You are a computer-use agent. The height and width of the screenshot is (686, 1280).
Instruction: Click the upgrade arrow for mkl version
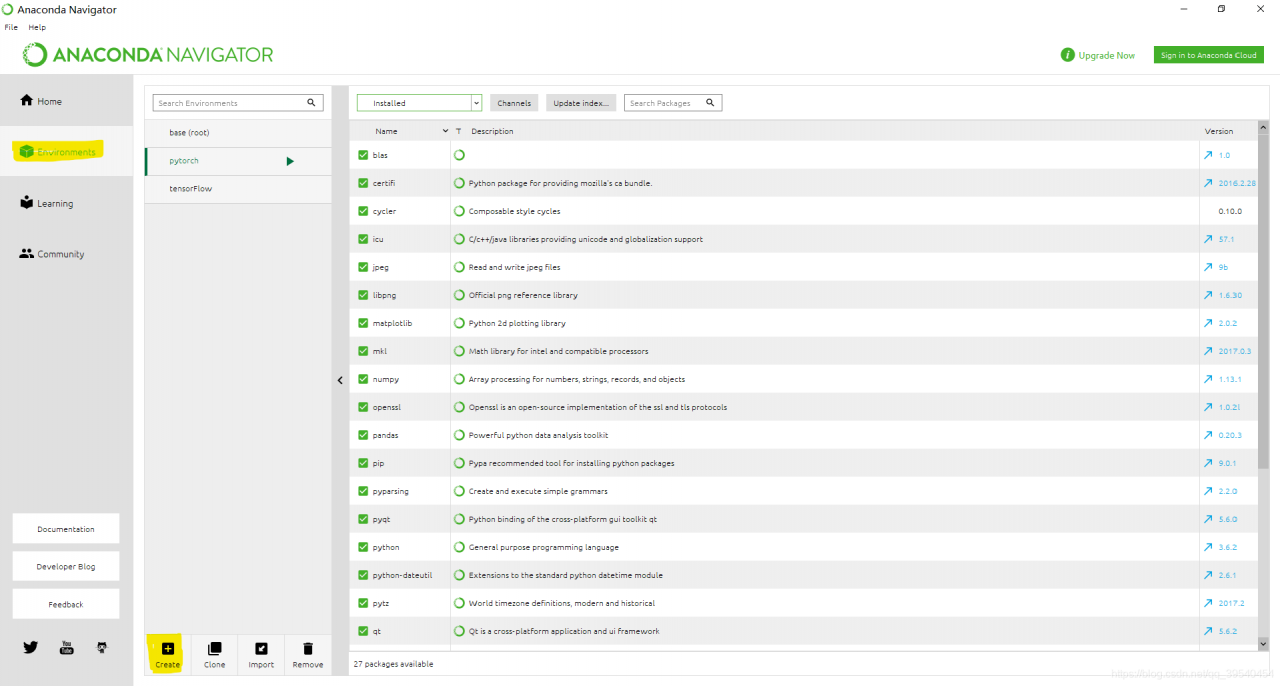pyautogui.click(x=1208, y=351)
